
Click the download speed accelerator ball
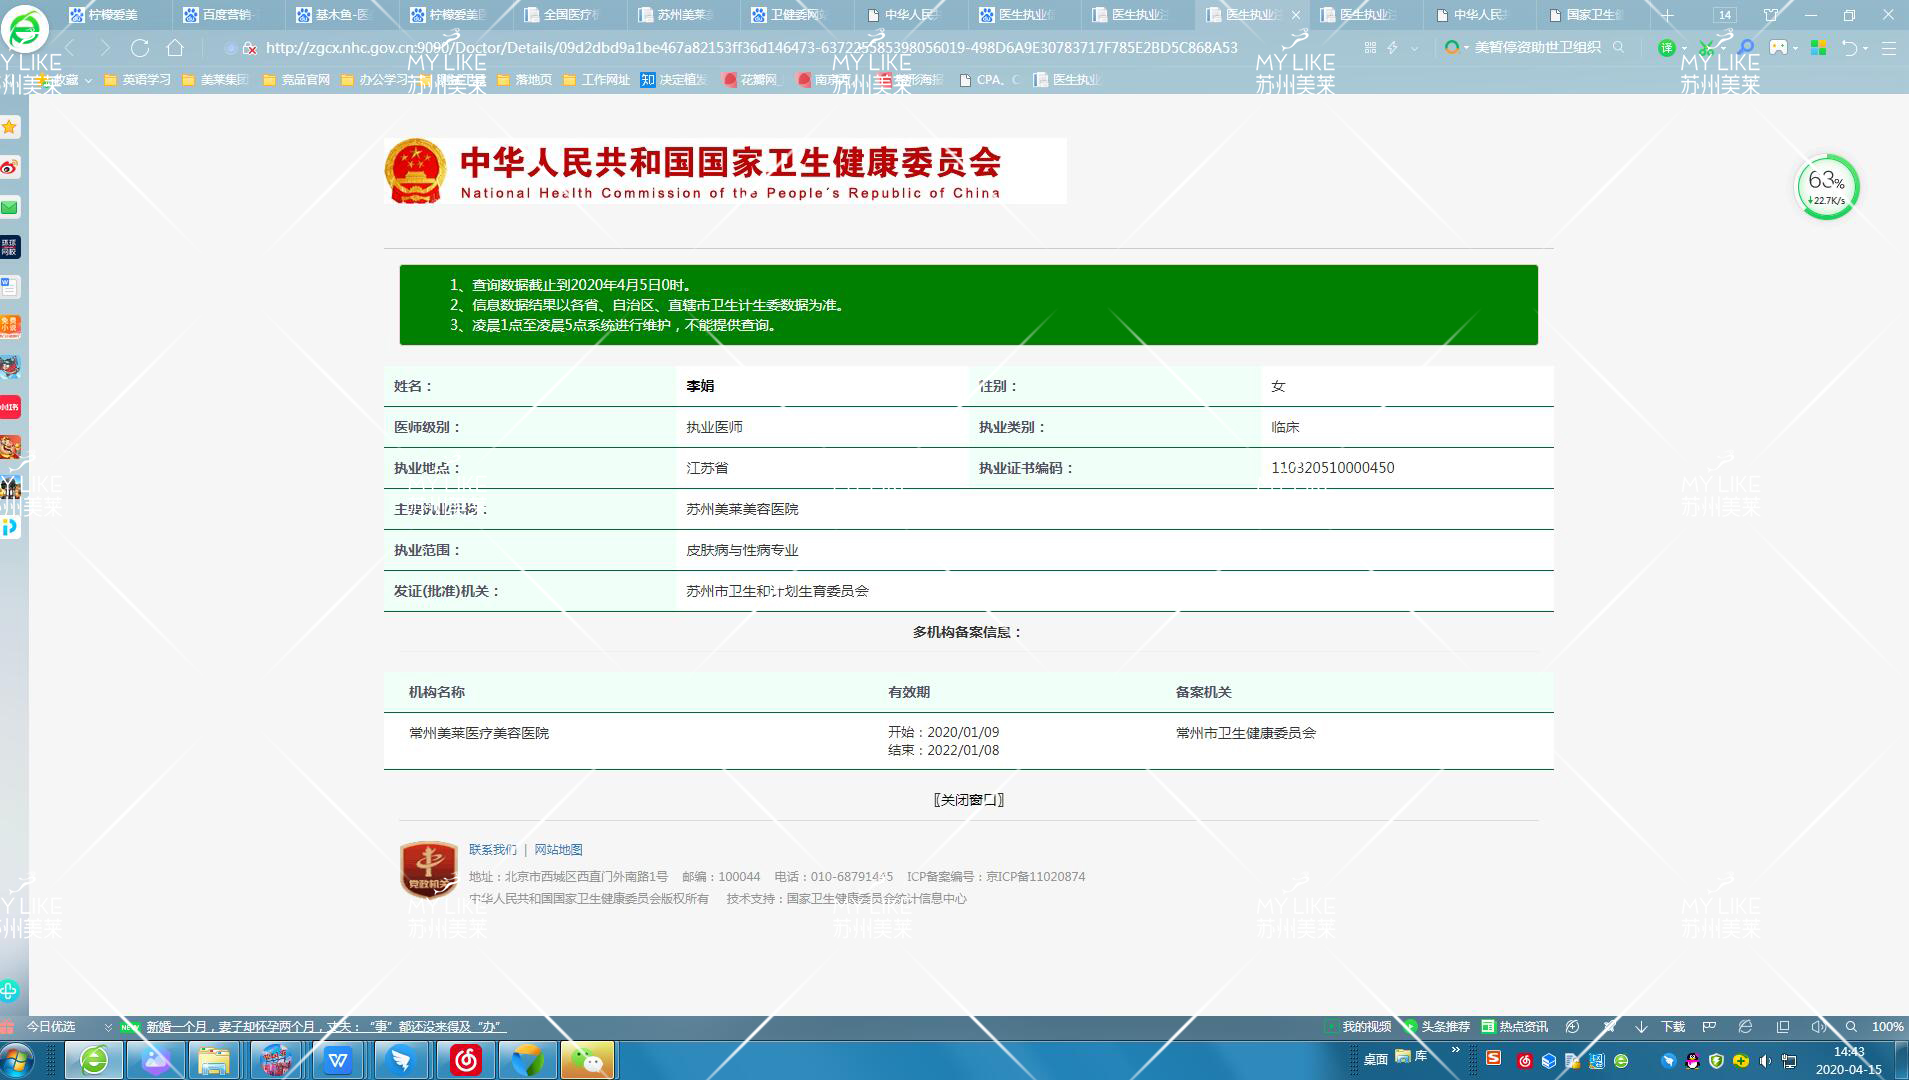pyautogui.click(x=1827, y=187)
